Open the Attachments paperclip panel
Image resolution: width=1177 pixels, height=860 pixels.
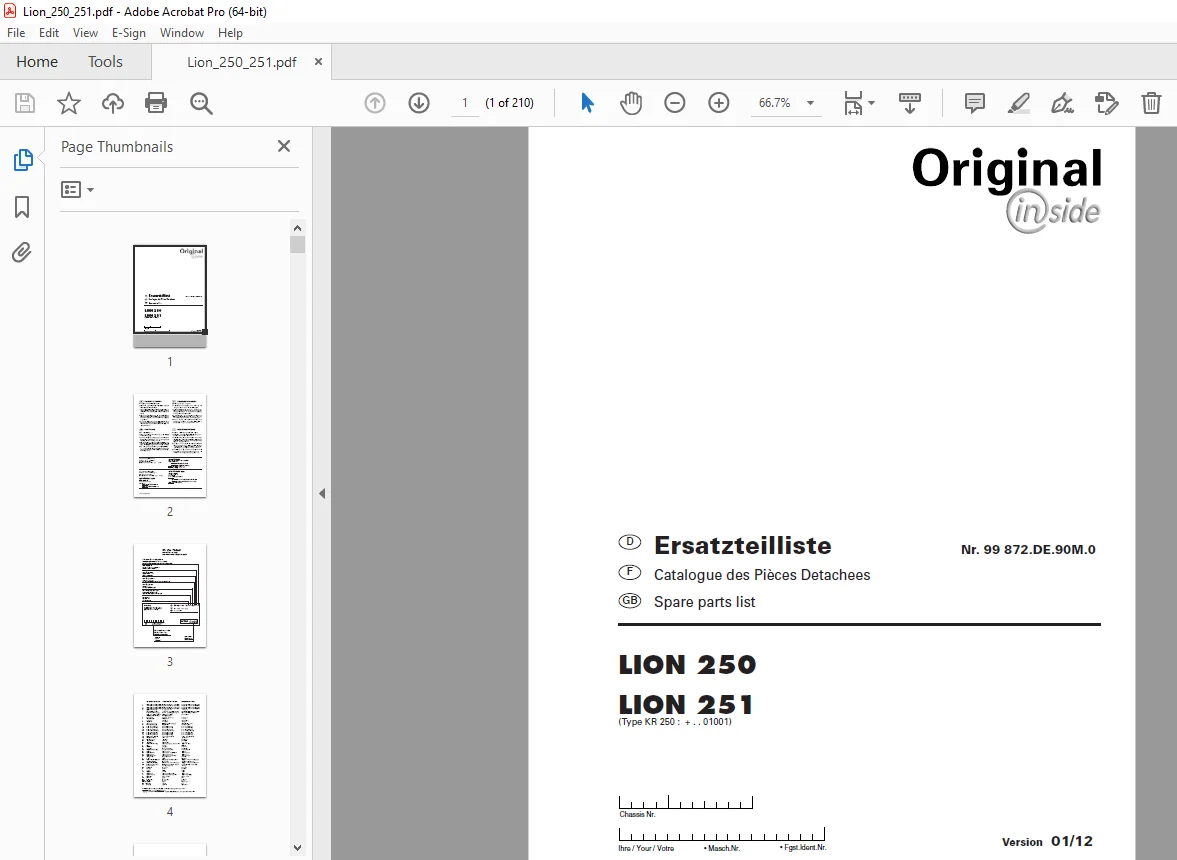[22, 252]
